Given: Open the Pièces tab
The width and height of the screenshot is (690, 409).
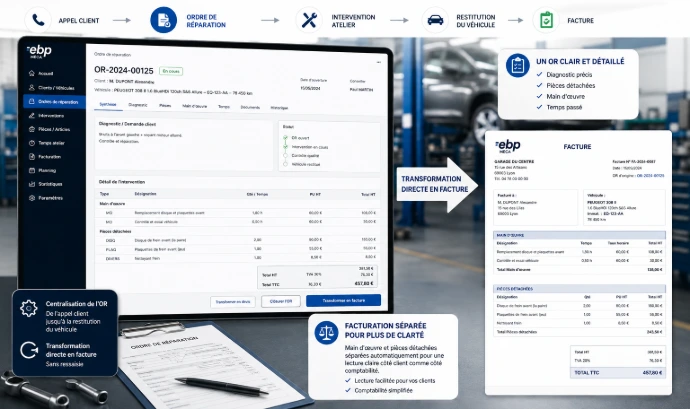Looking at the screenshot, I should click(x=165, y=106).
